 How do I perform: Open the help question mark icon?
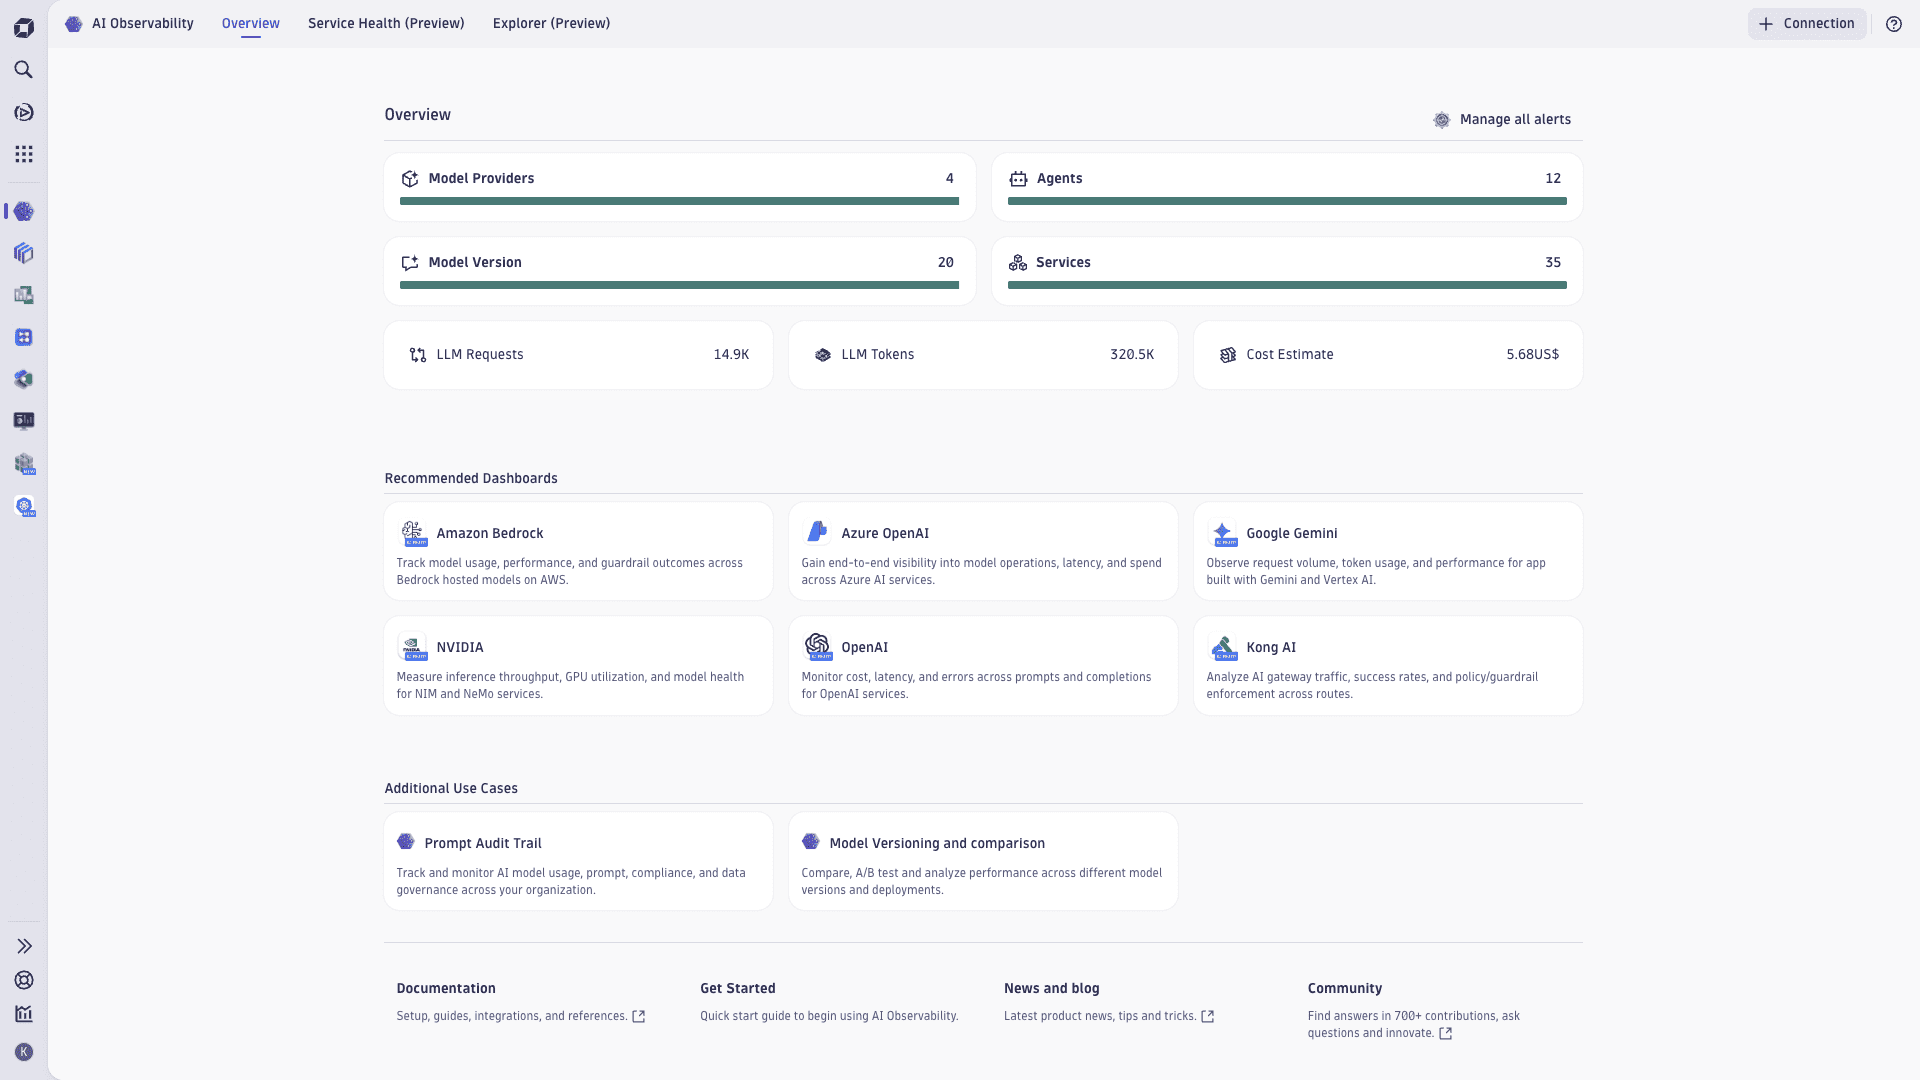(1893, 23)
